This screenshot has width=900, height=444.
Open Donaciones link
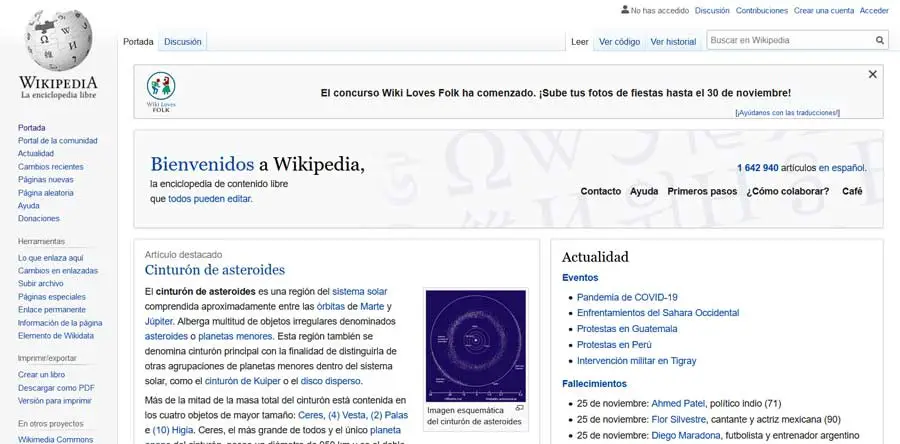click(38, 219)
